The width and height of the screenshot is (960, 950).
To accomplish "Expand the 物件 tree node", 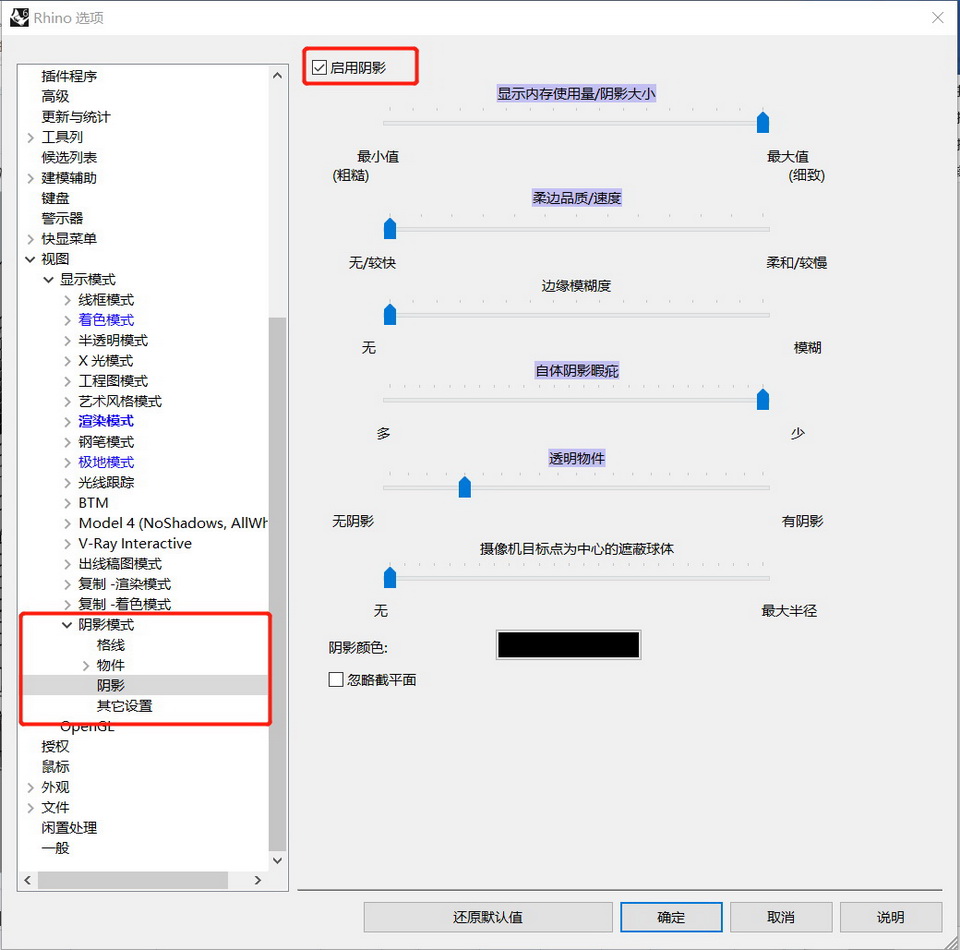I will [85, 666].
